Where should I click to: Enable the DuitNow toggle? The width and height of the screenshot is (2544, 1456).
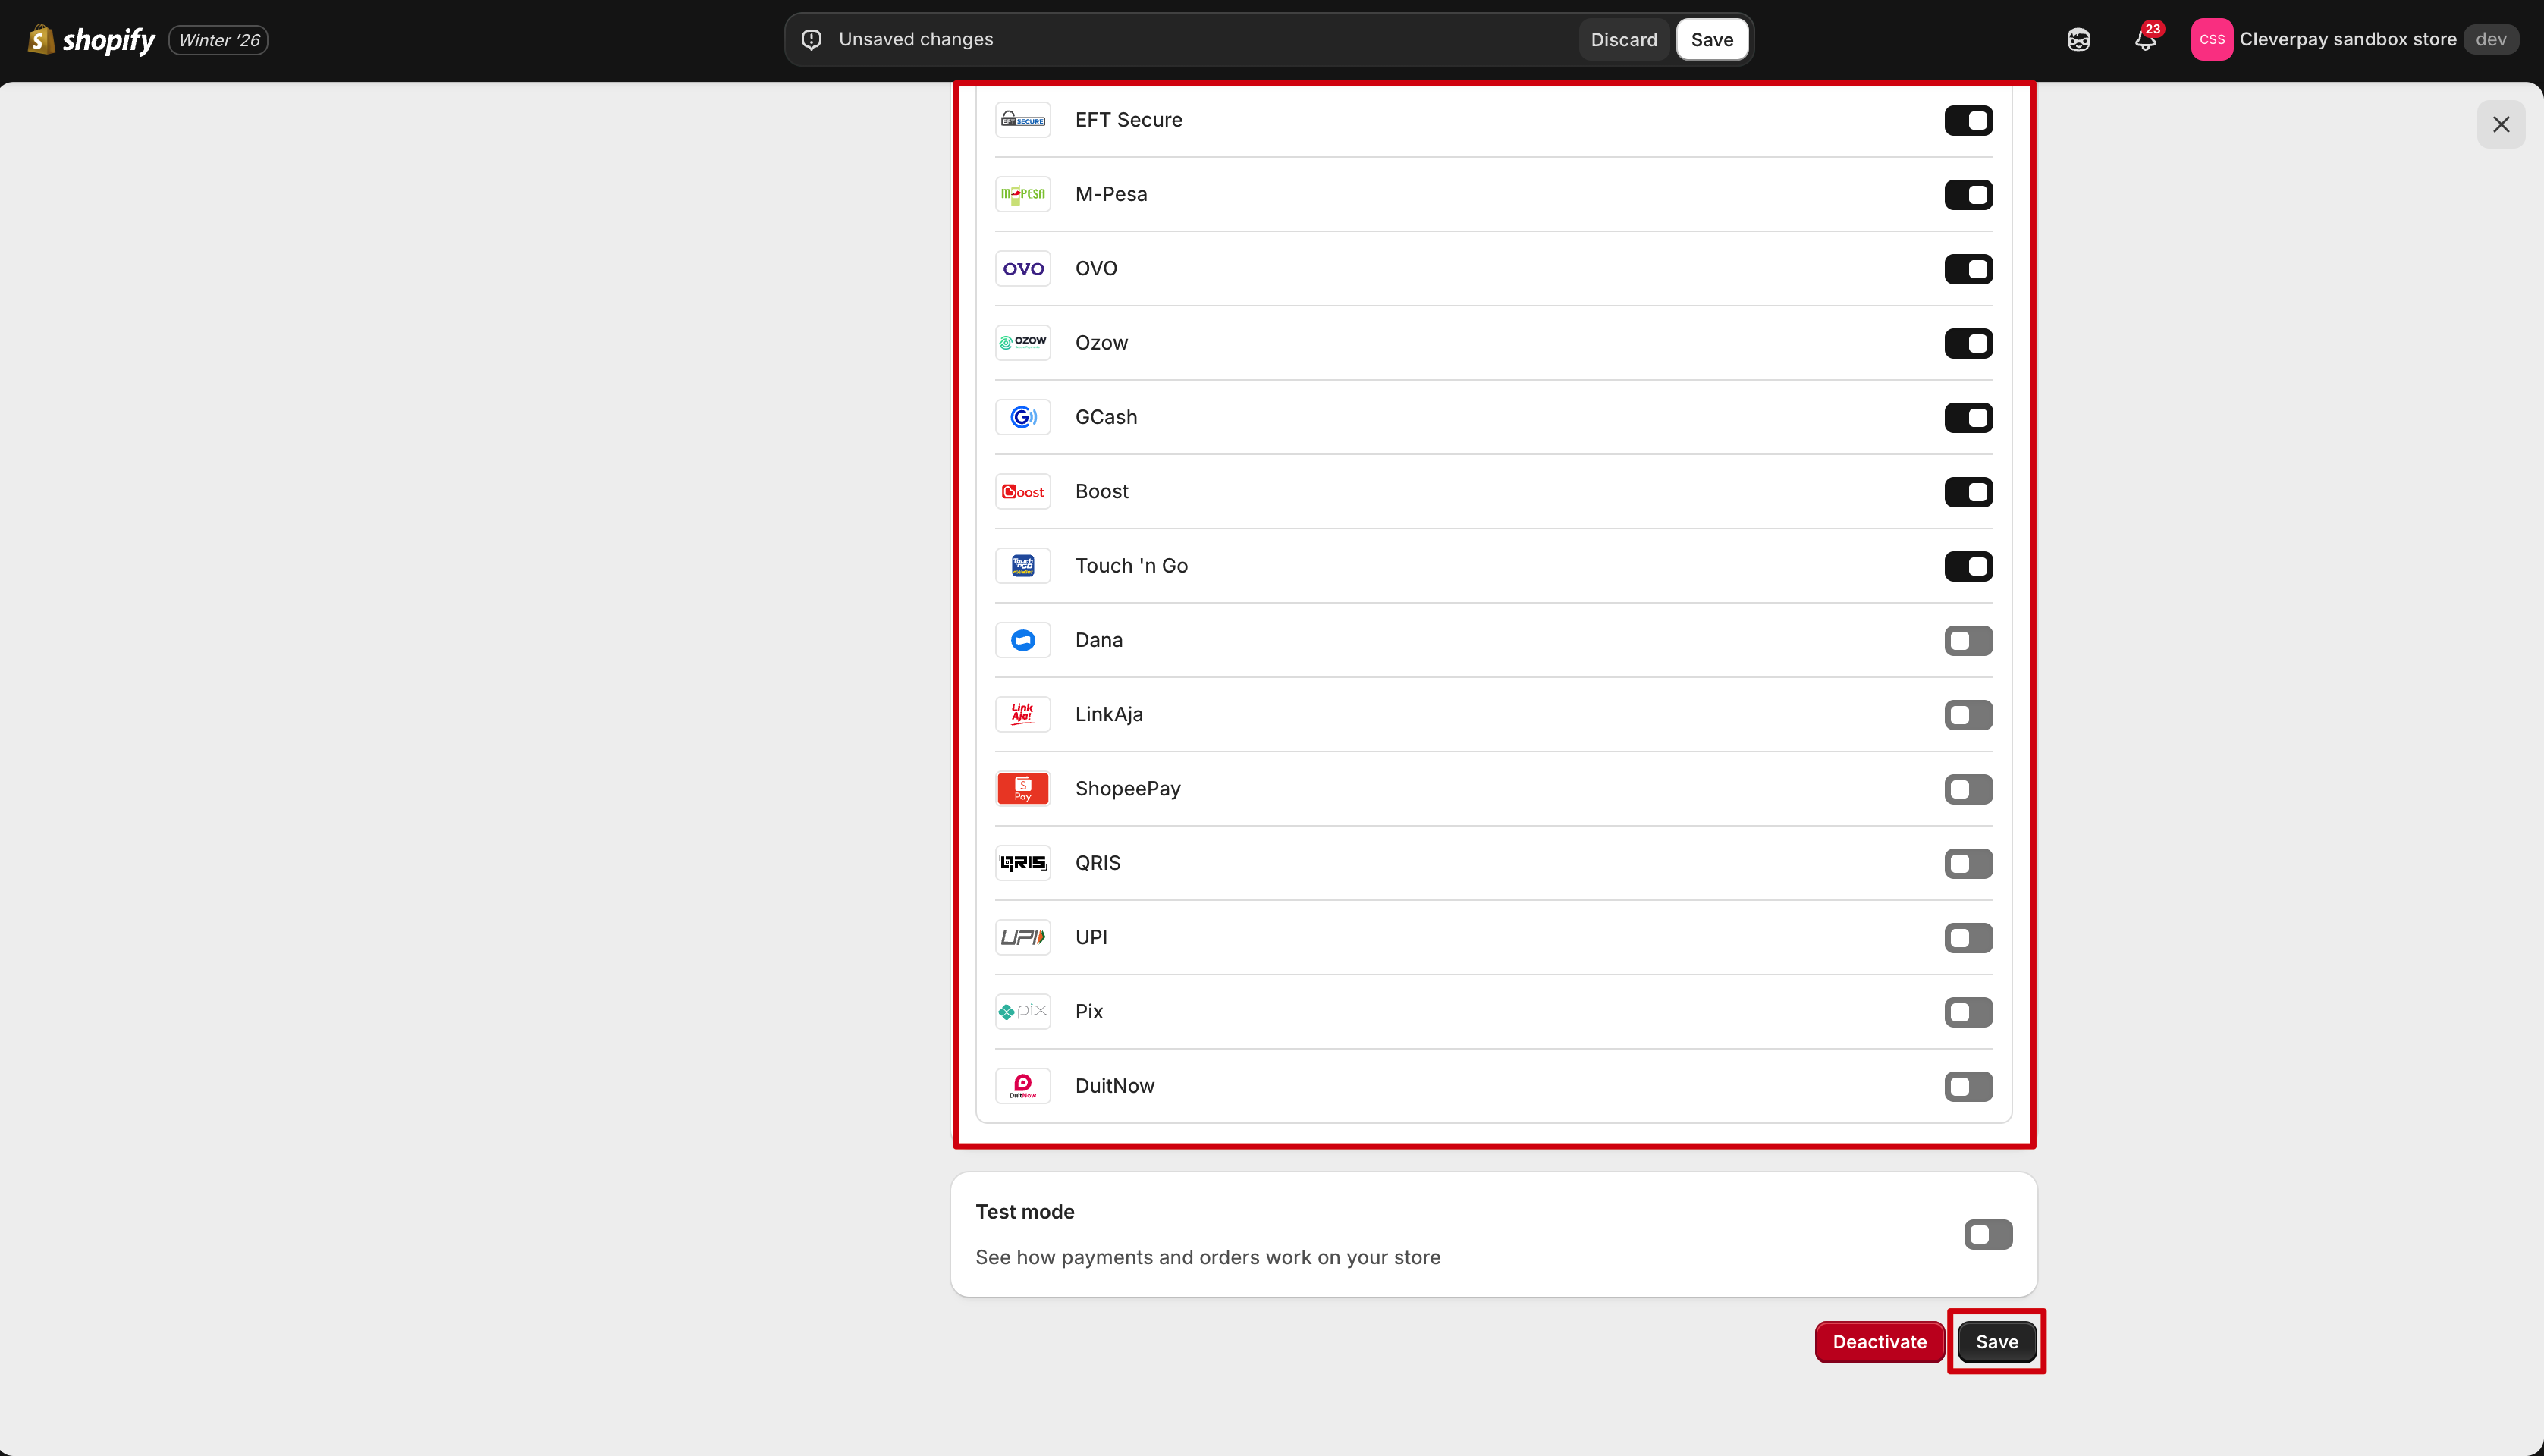[x=1967, y=1086]
